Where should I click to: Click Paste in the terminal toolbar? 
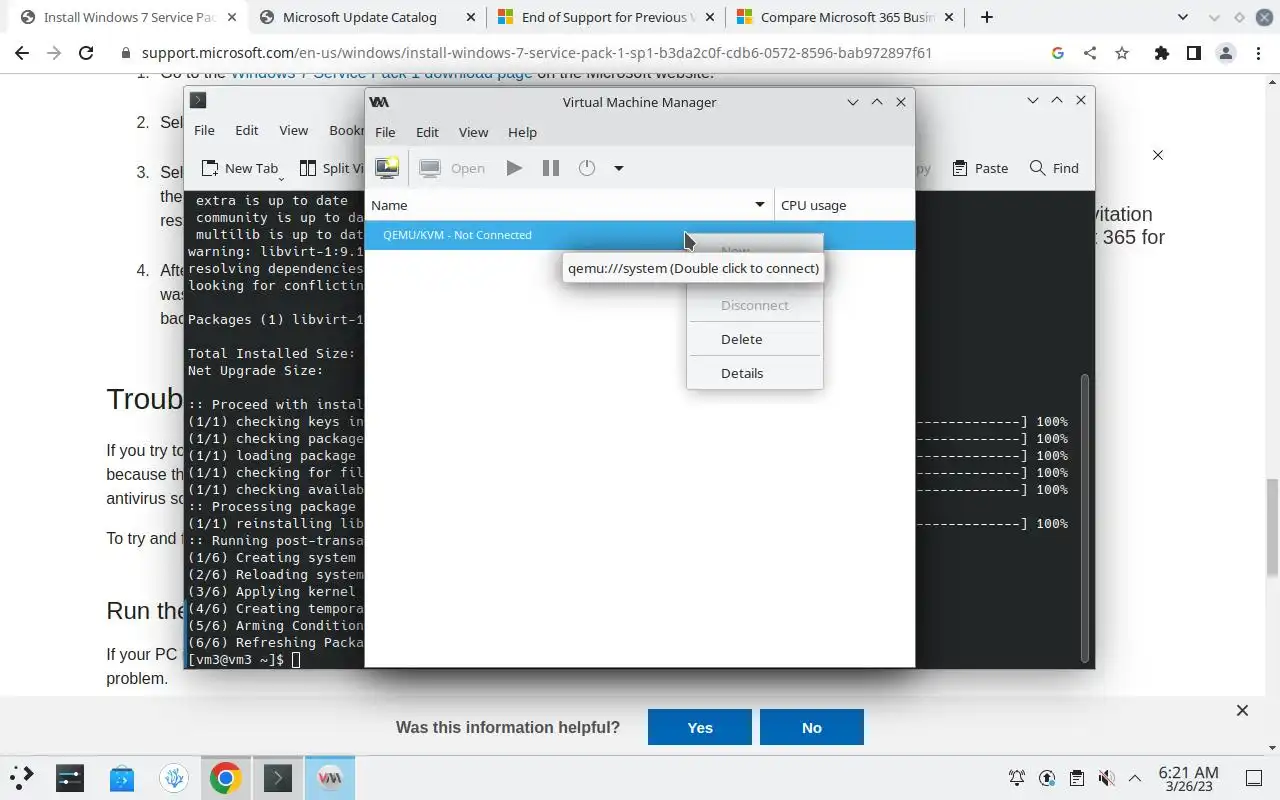tap(980, 168)
